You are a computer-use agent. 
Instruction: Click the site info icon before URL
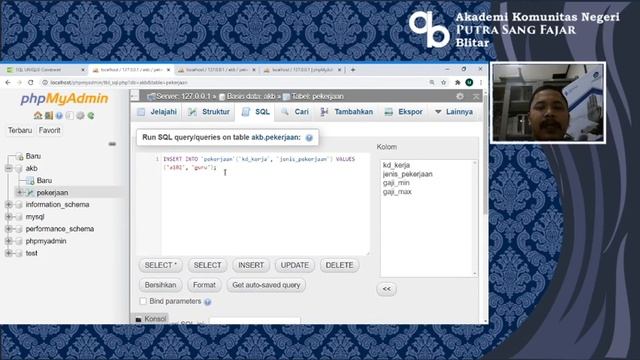[x=45, y=82]
